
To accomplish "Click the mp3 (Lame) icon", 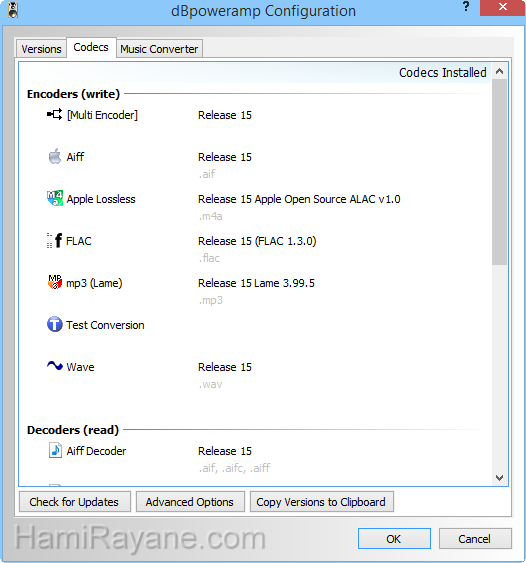I will coord(55,282).
